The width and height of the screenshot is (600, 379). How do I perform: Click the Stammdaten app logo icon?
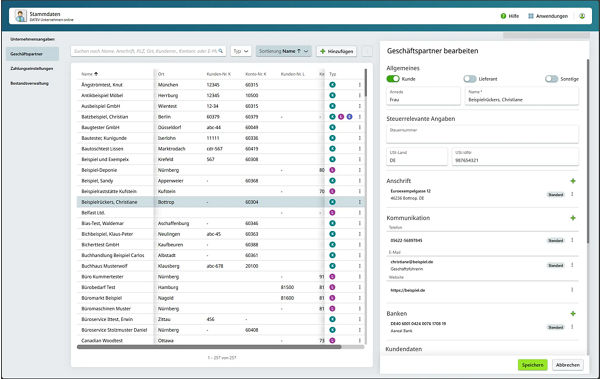[x=20, y=16]
